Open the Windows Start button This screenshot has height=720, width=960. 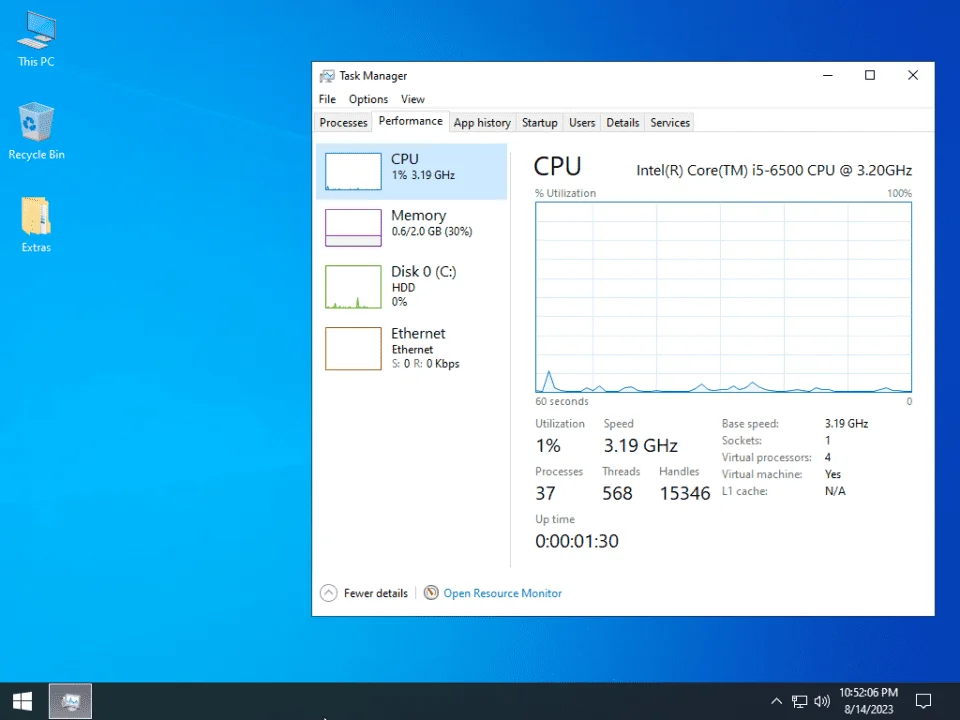pos(23,701)
